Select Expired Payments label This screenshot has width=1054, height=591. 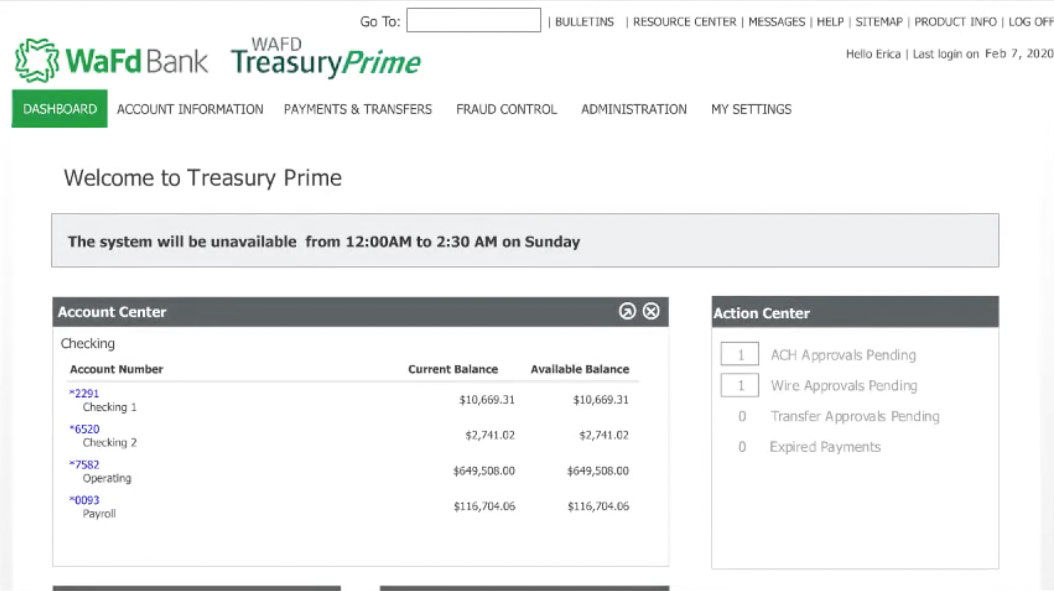click(825, 447)
